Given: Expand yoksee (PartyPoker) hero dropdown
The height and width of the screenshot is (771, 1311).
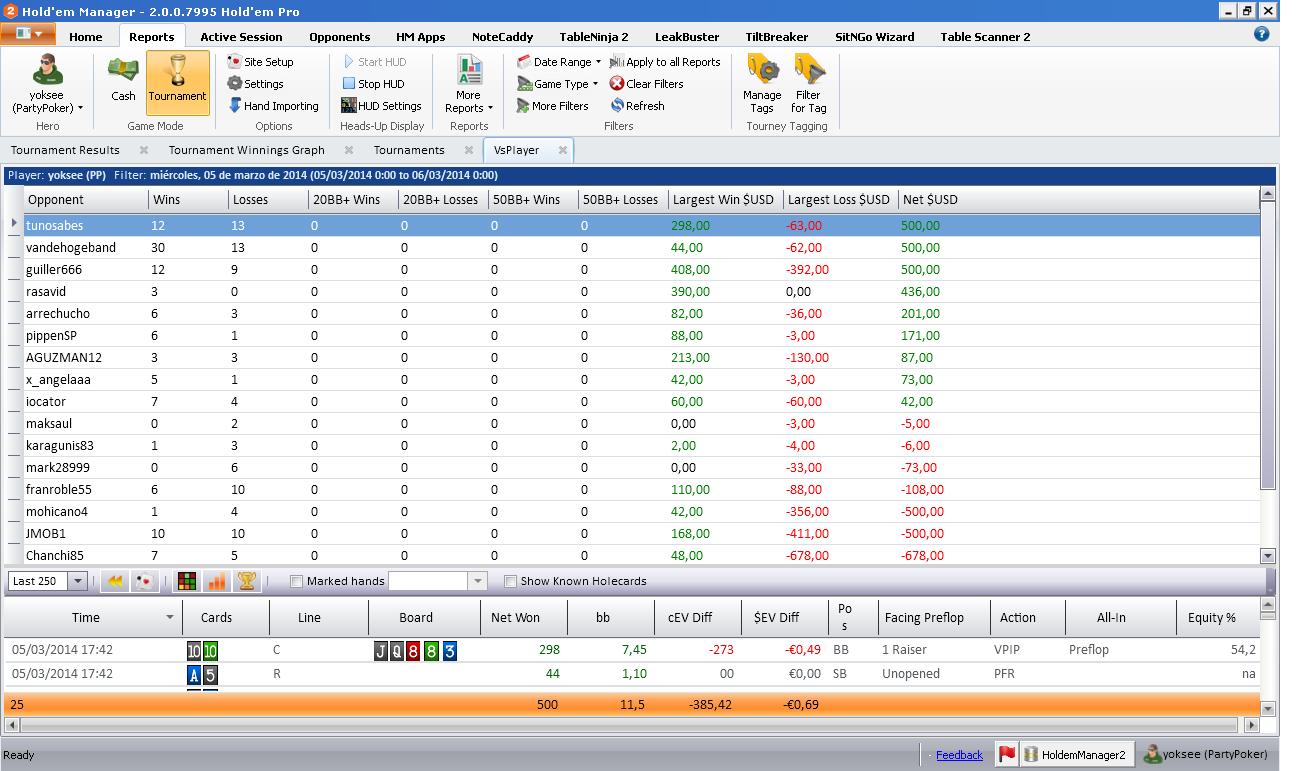Looking at the screenshot, I should tap(80, 108).
